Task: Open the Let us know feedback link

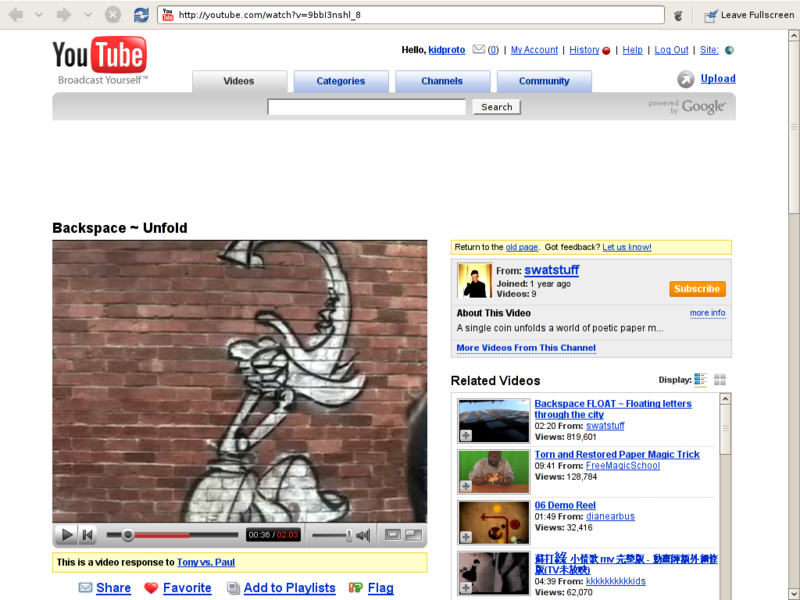Action: pos(627,247)
